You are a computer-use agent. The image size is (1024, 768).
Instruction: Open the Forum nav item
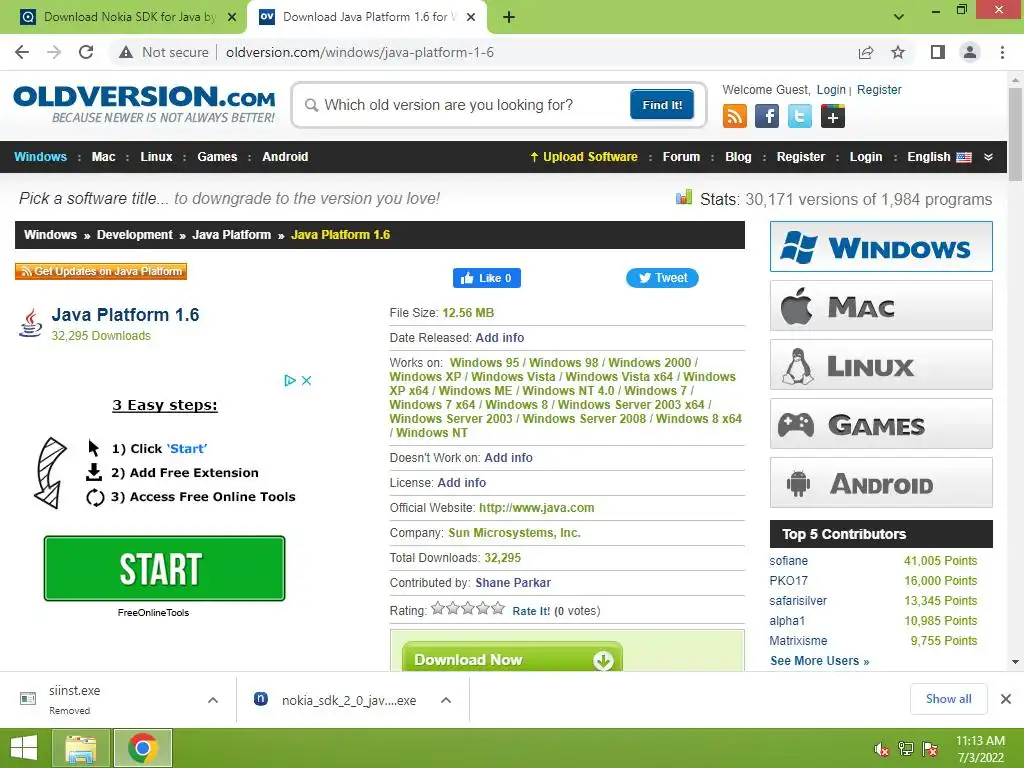click(681, 157)
